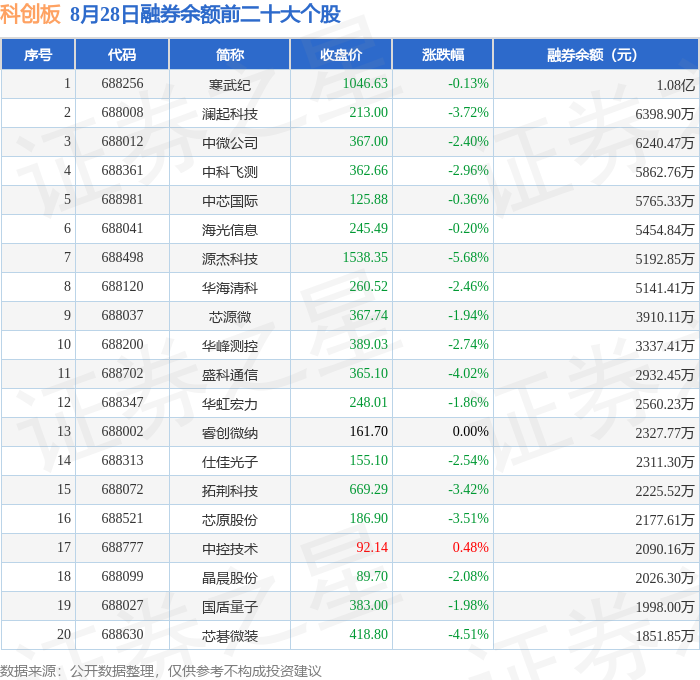
Task: Click the red 0.48% change value
Action: coord(471,547)
